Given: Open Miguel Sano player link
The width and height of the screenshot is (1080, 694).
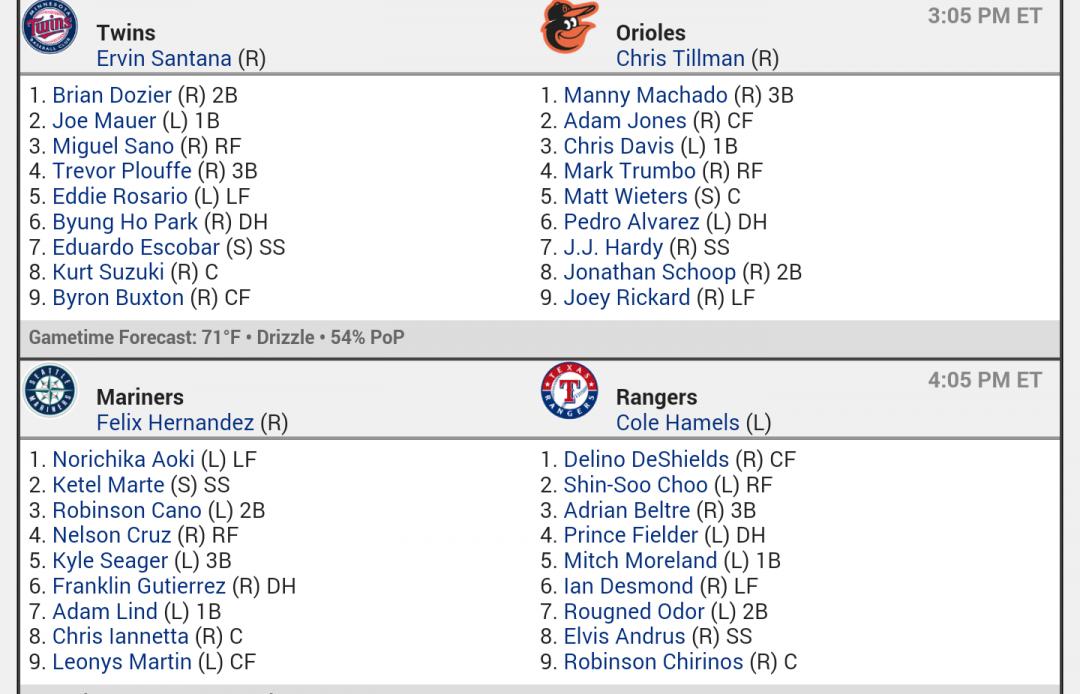Looking at the screenshot, I should tap(113, 146).
